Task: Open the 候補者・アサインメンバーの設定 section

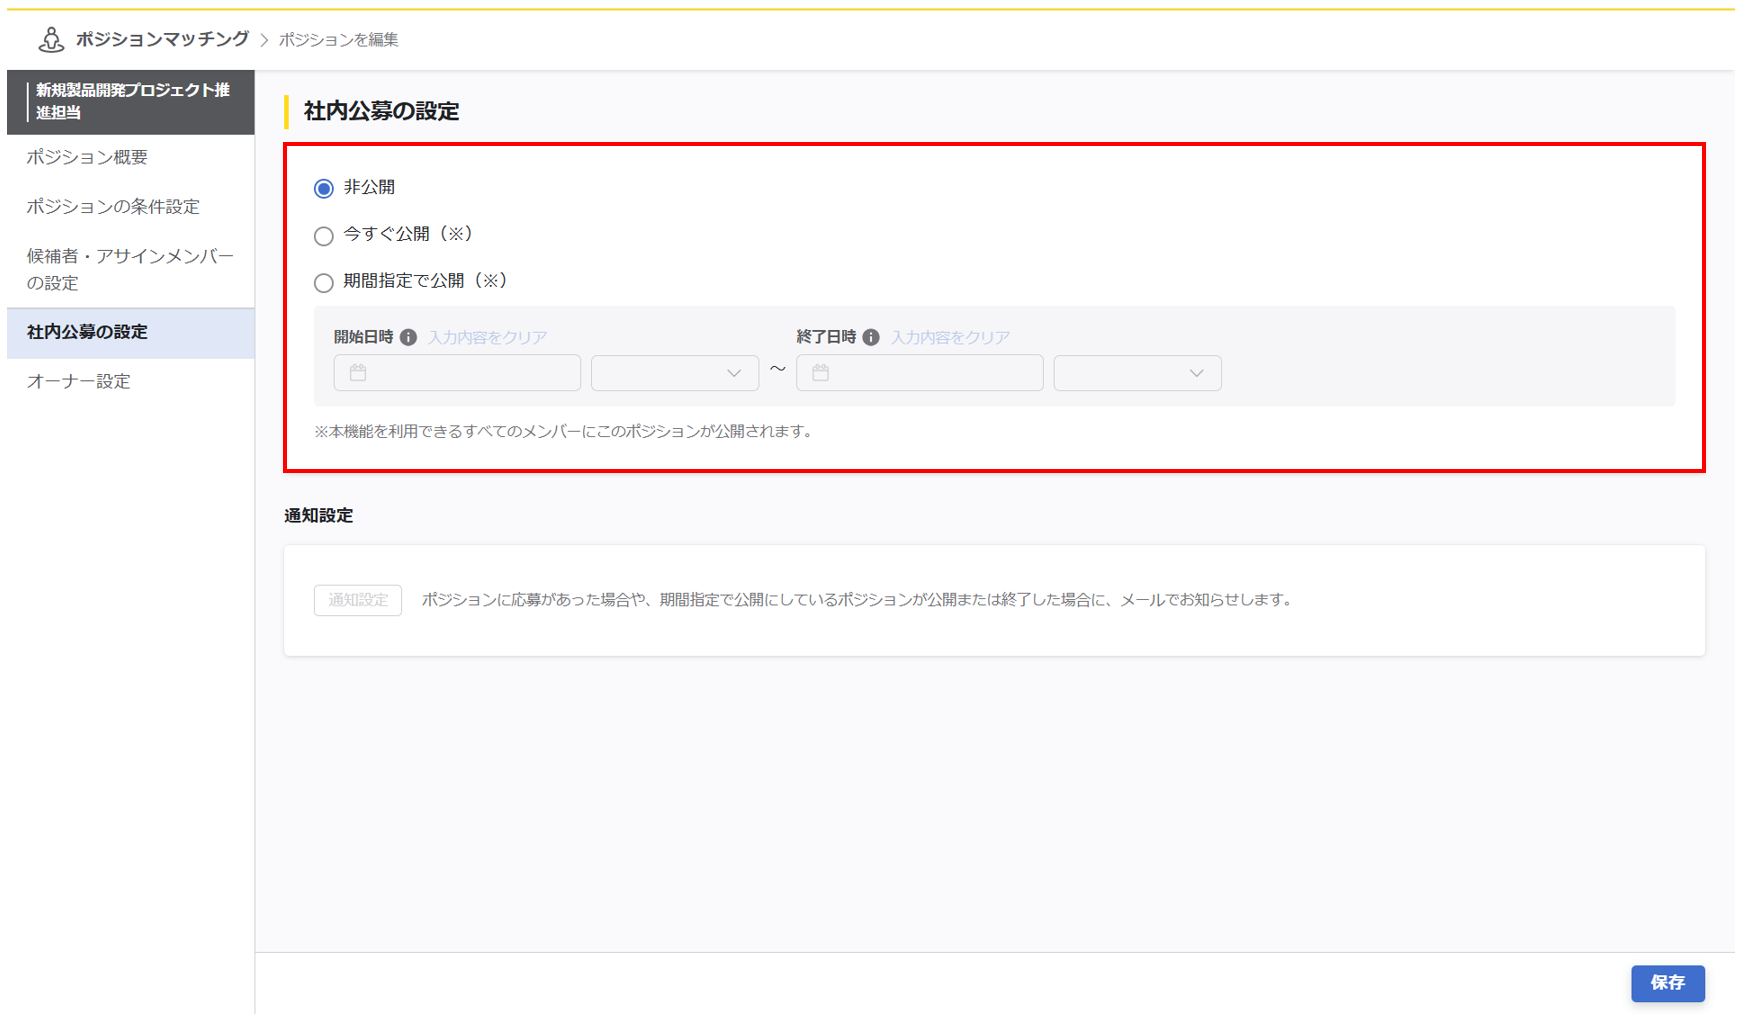Action: tap(128, 269)
